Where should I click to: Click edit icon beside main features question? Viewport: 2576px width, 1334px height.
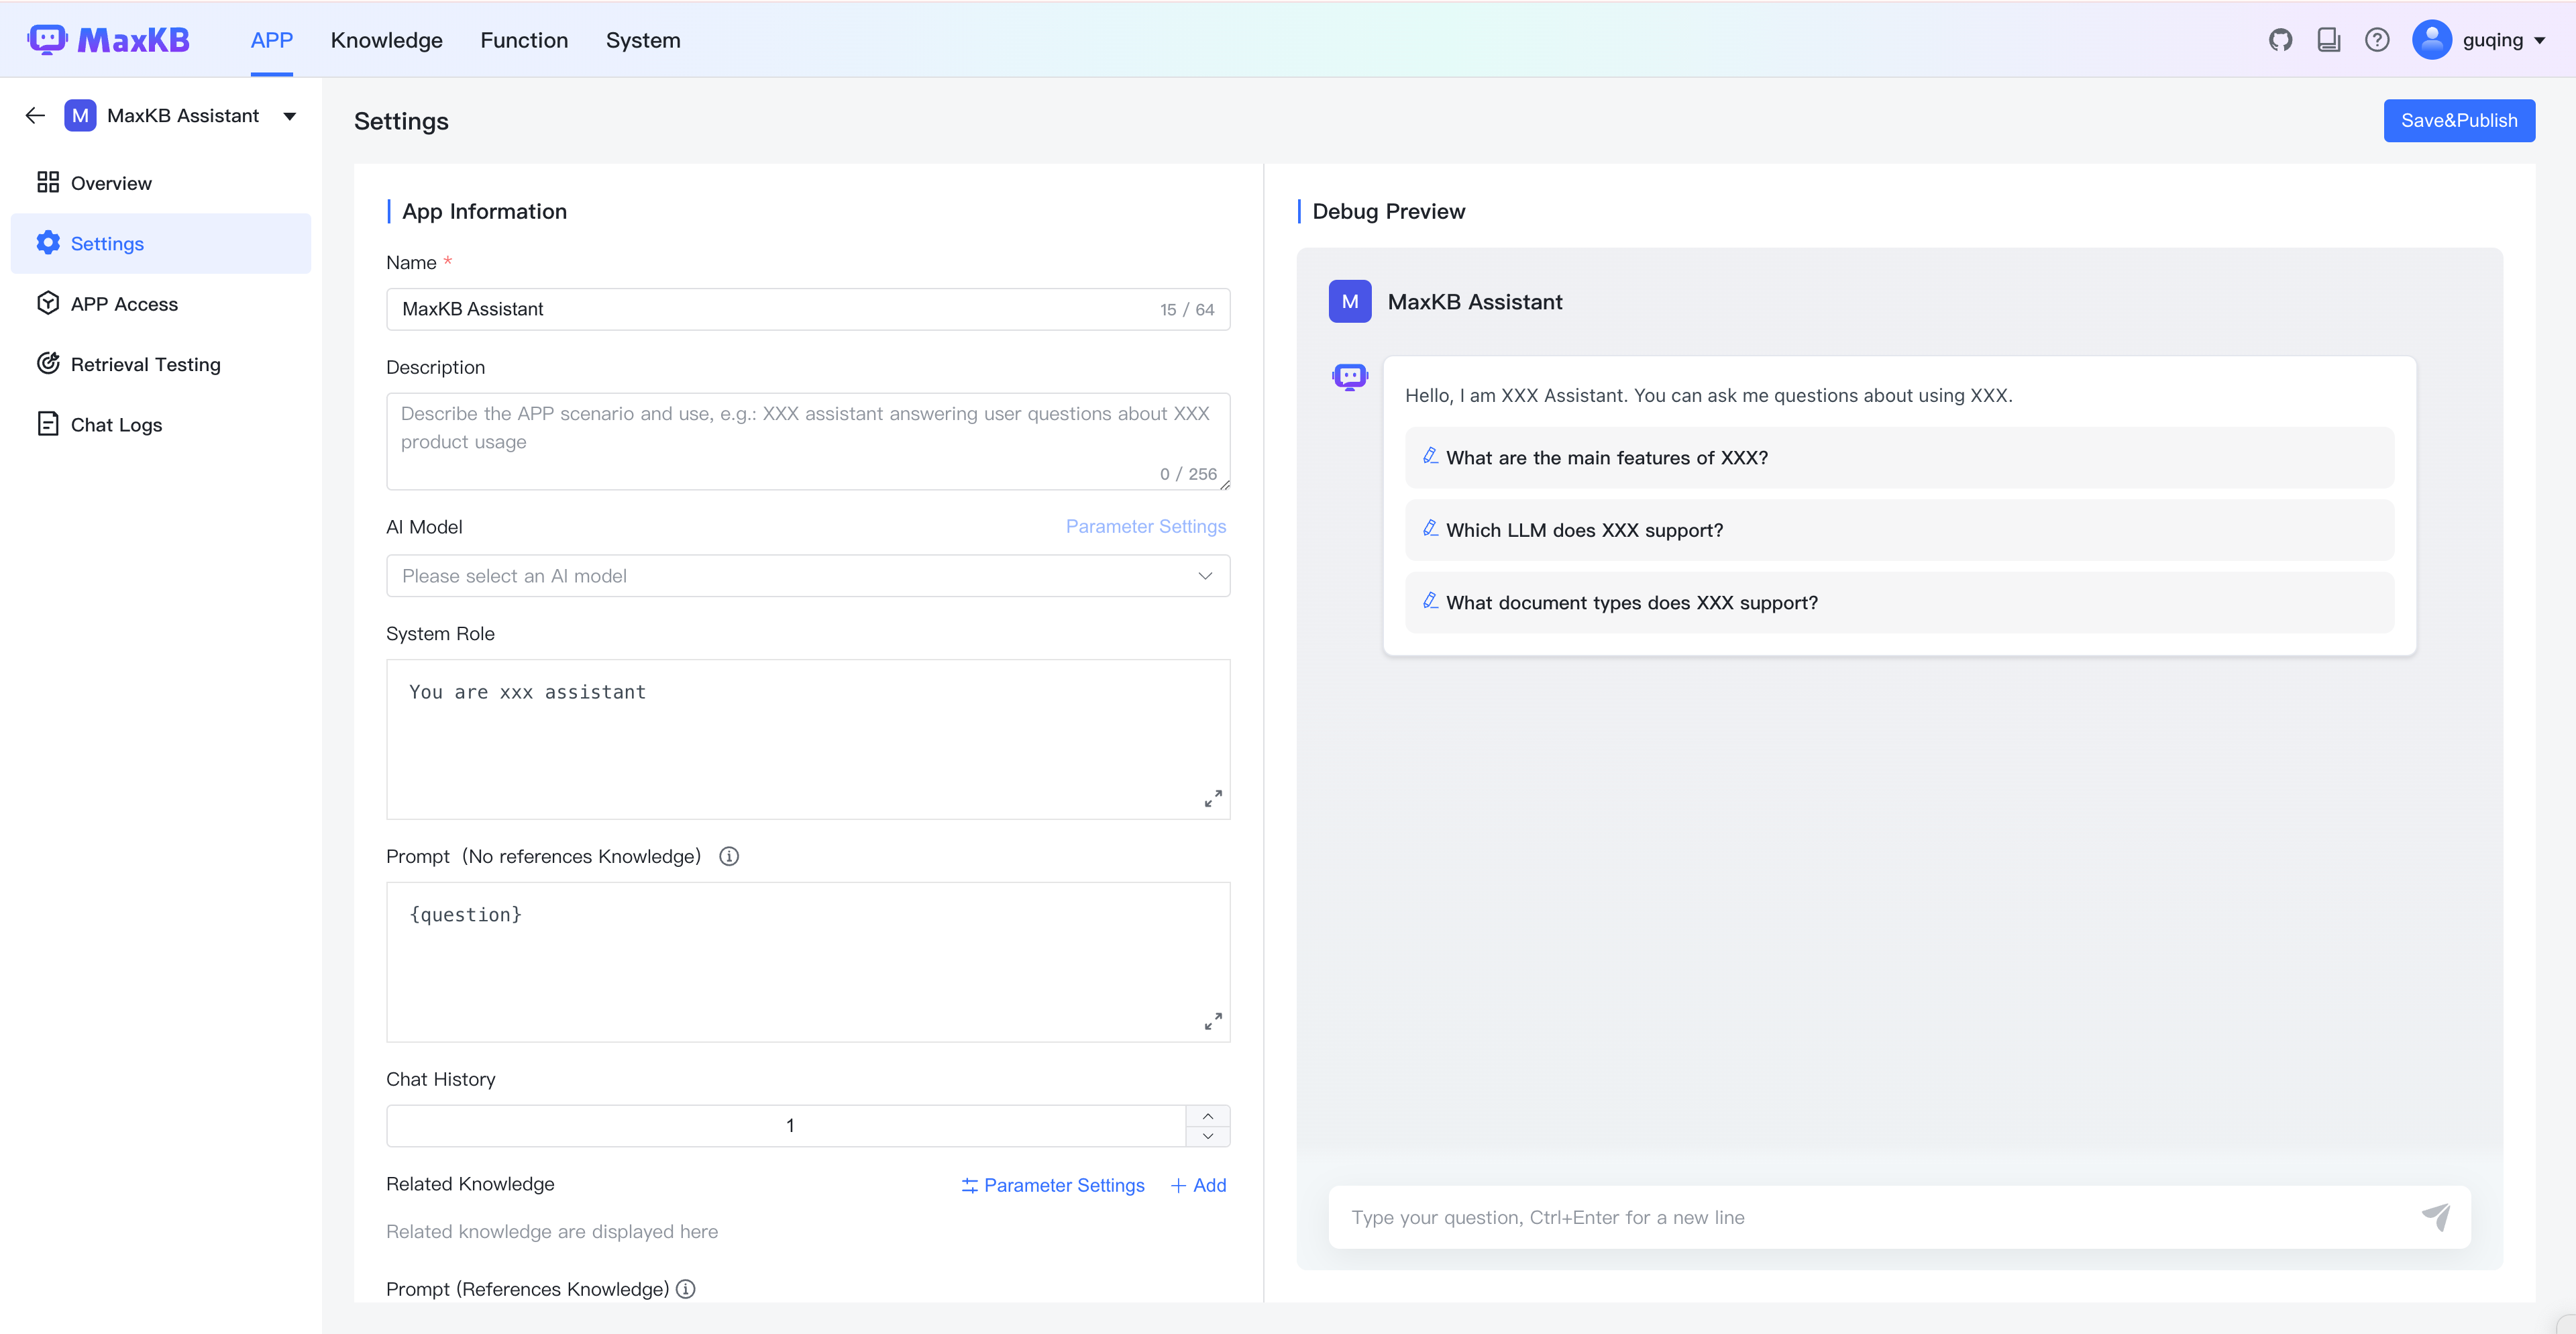tap(1431, 456)
